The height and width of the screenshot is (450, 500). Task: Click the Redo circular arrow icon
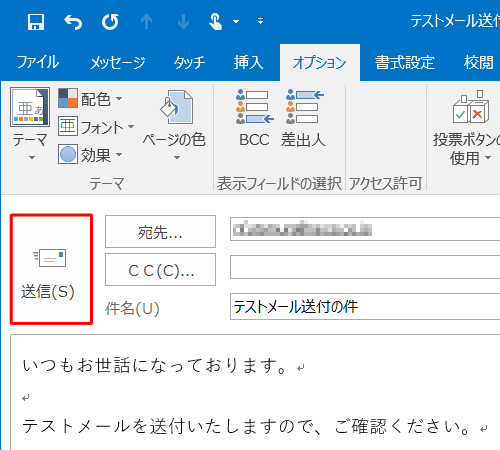110,22
